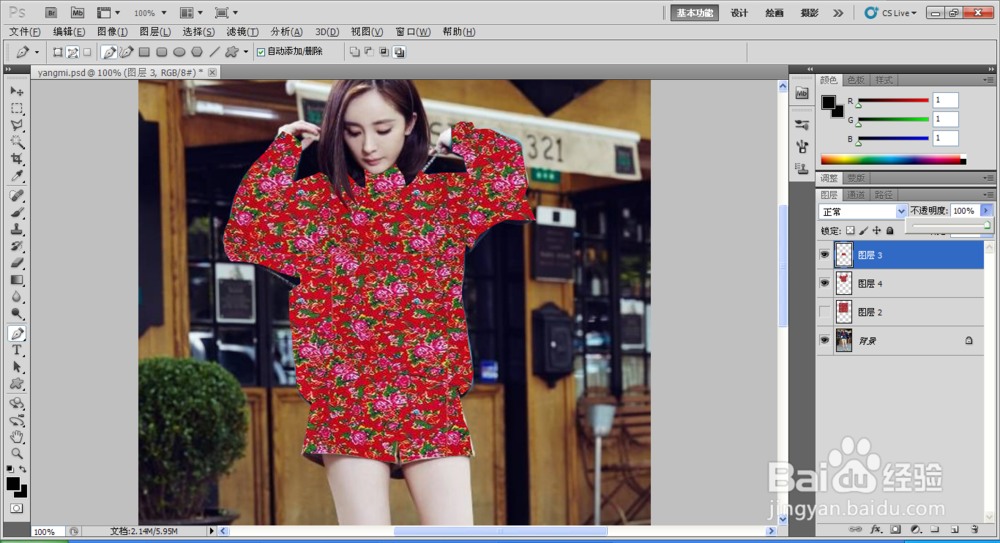Open the 滤镜(T) menu

[x=242, y=31]
